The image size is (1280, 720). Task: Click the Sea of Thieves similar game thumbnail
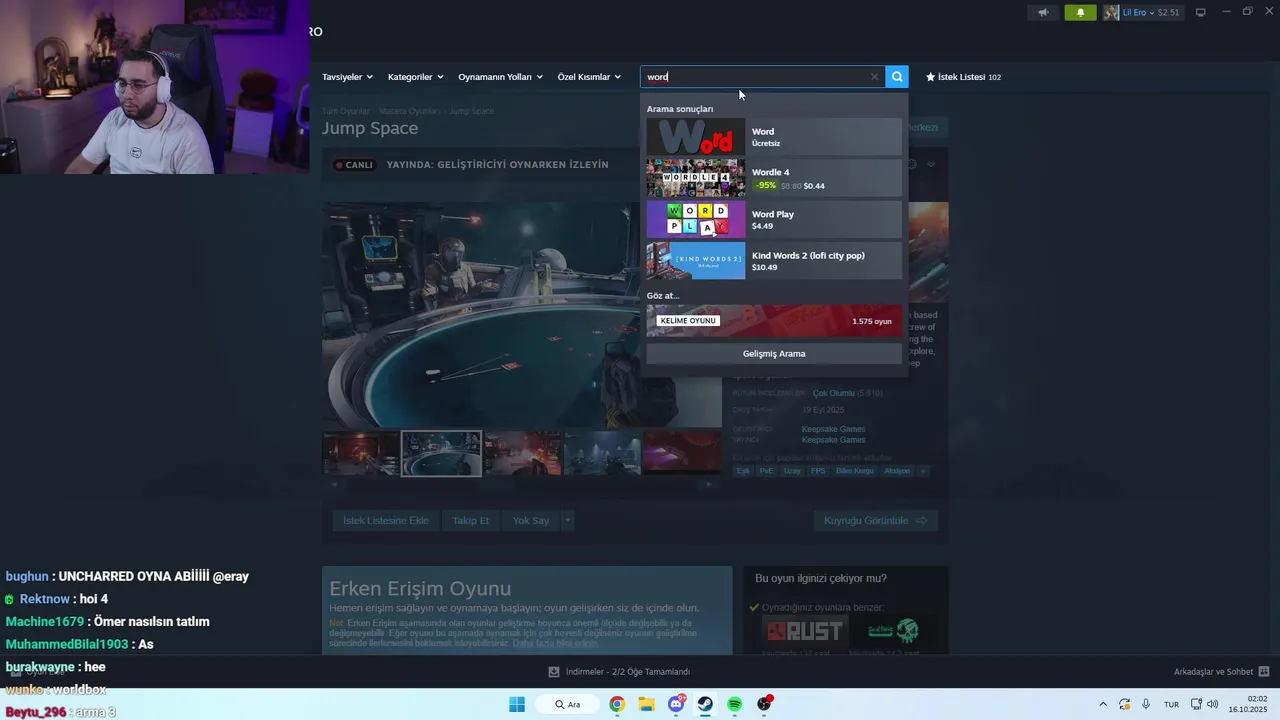(893, 631)
